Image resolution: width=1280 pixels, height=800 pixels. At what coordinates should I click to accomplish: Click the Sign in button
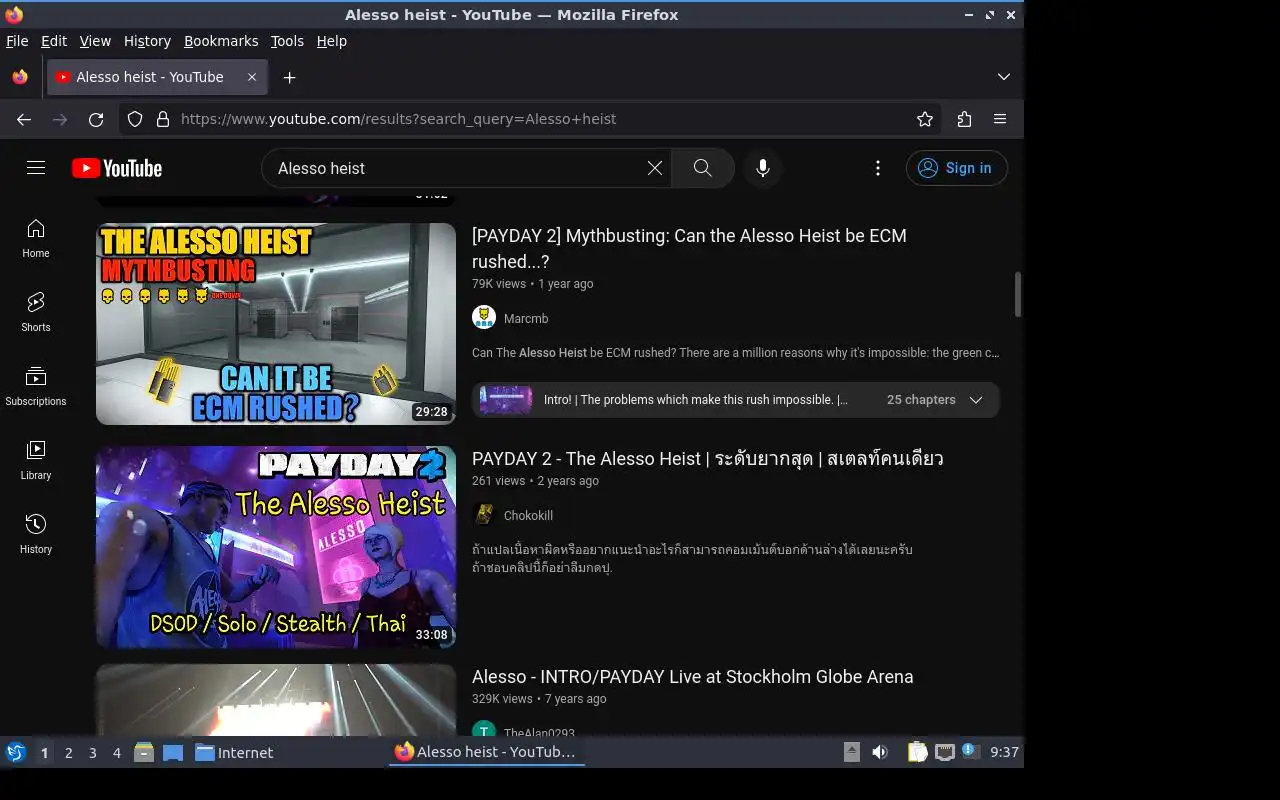[x=956, y=168]
